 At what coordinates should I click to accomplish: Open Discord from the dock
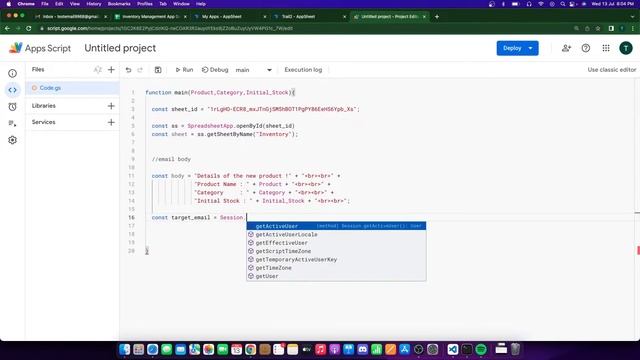362,349
